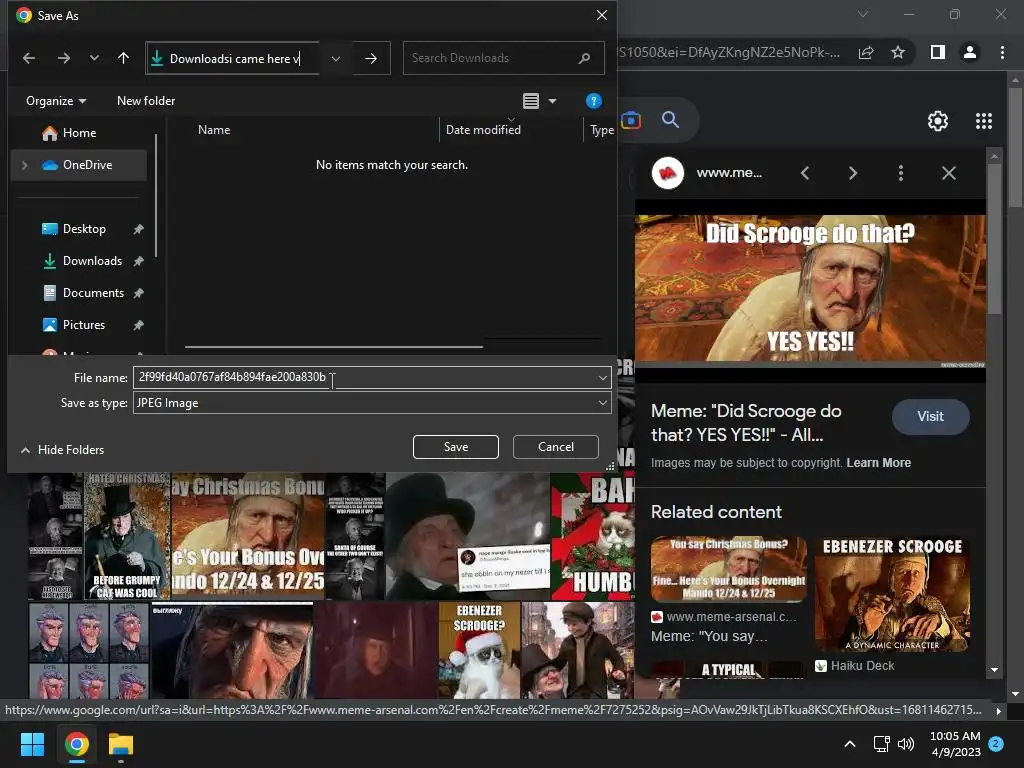Unpin Desktop using its pin icon
The height and width of the screenshot is (768, 1024).
(x=138, y=229)
